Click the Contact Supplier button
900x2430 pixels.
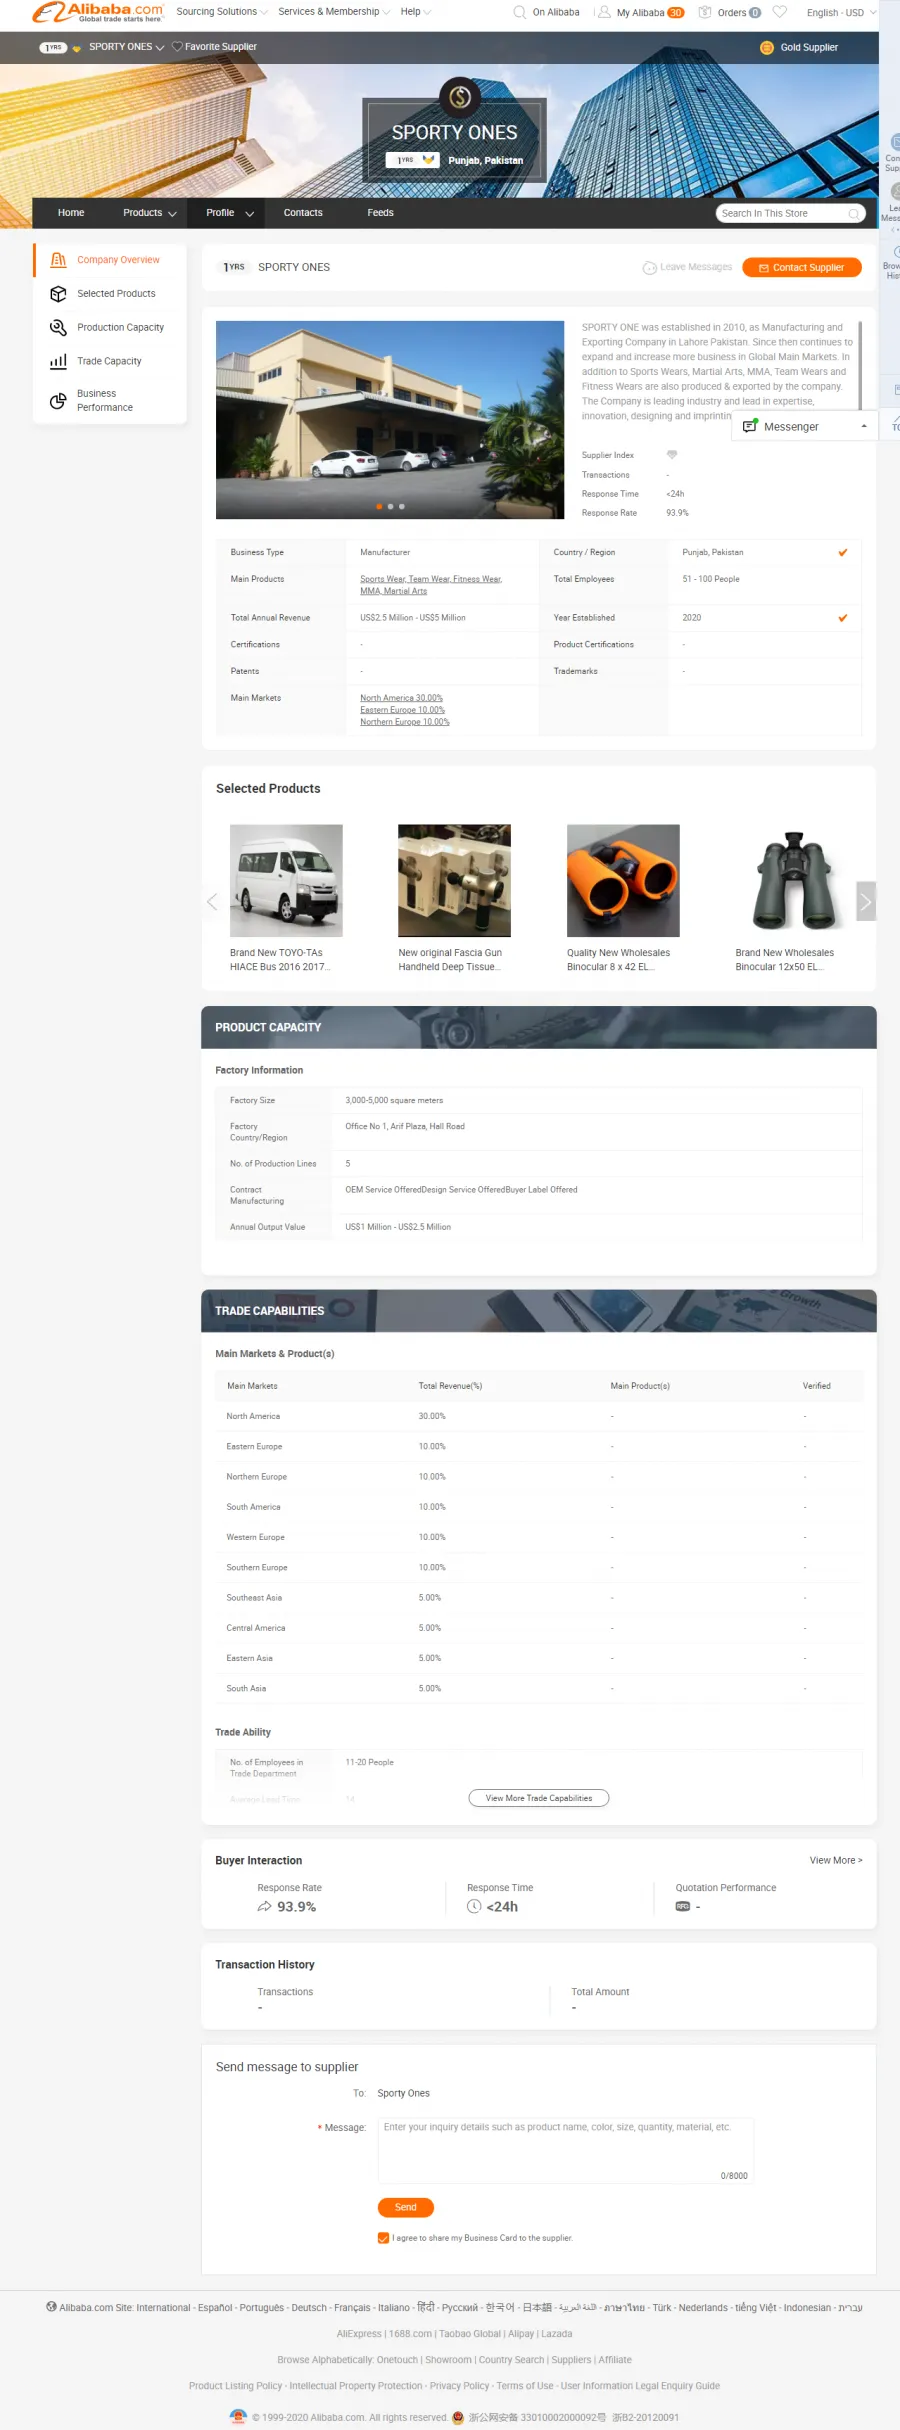tap(802, 268)
